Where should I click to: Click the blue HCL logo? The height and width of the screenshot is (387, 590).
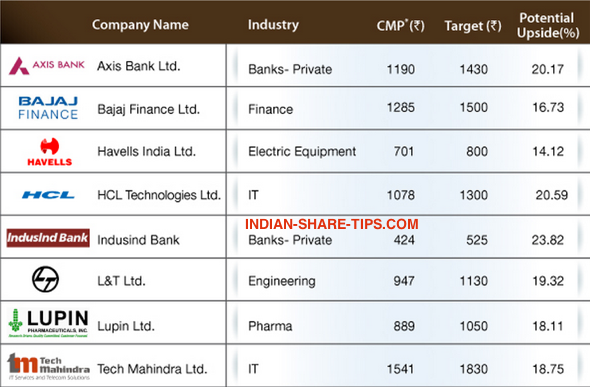coord(48,195)
